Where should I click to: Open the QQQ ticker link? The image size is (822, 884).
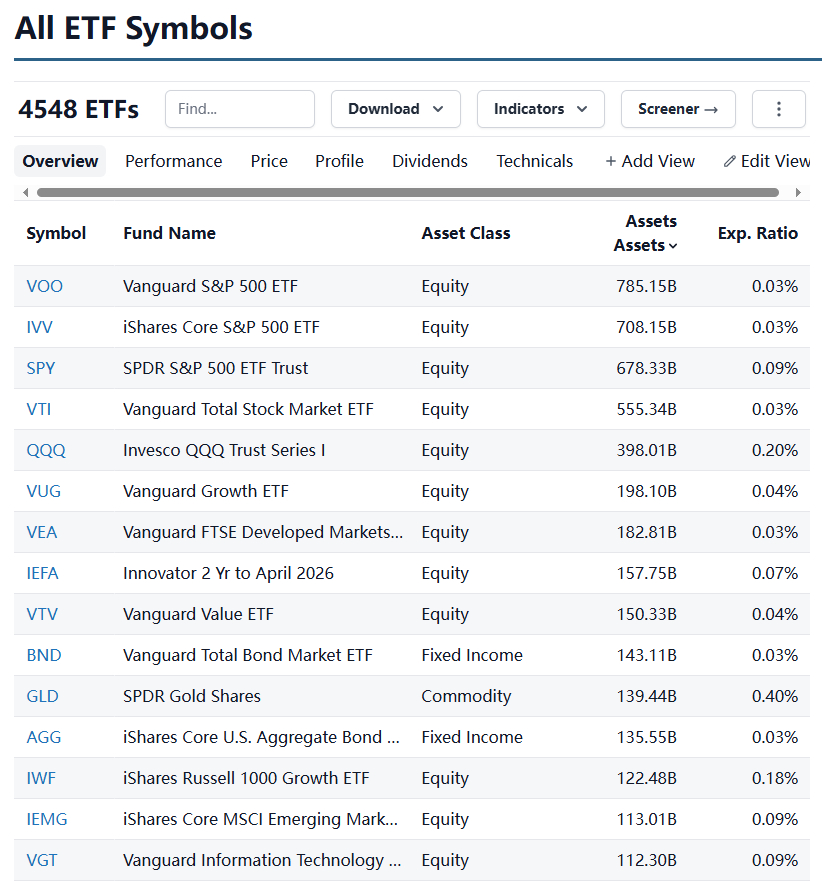(46, 450)
